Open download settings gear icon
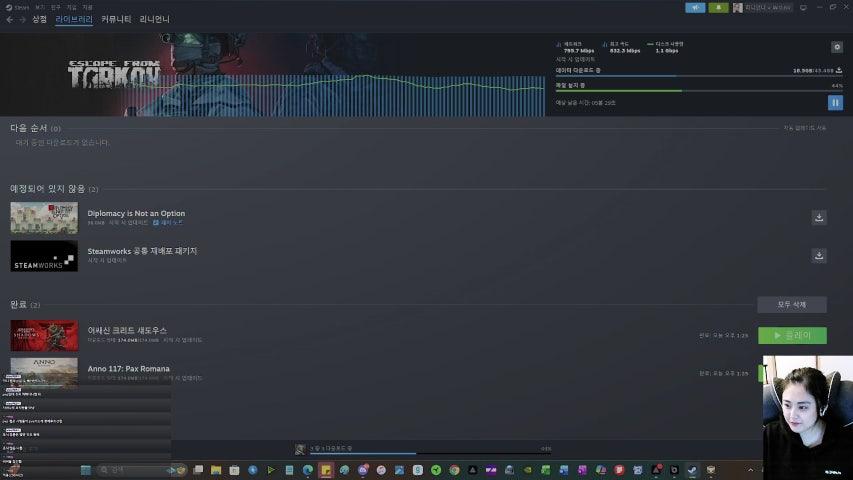Image resolution: width=853 pixels, height=480 pixels. [837, 47]
